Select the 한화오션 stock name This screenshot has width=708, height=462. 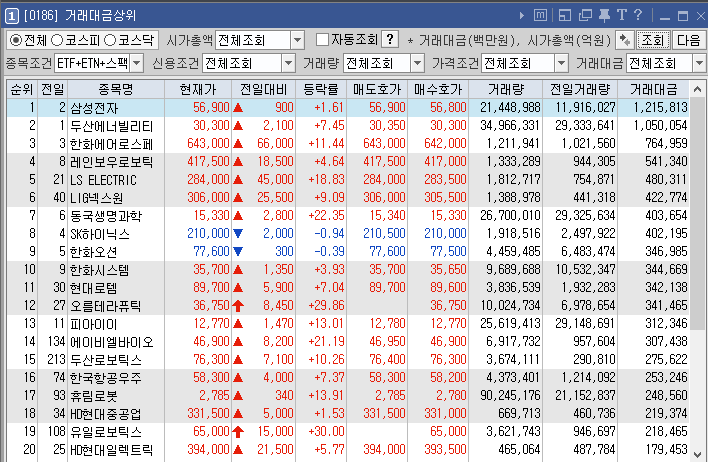[x=93, y=252]
